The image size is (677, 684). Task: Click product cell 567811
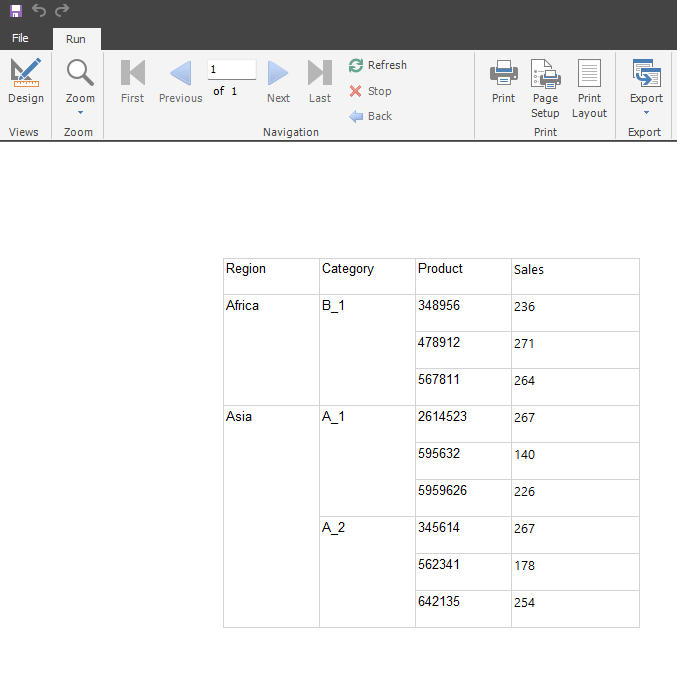pyautogui.click(x=463, y=387)
